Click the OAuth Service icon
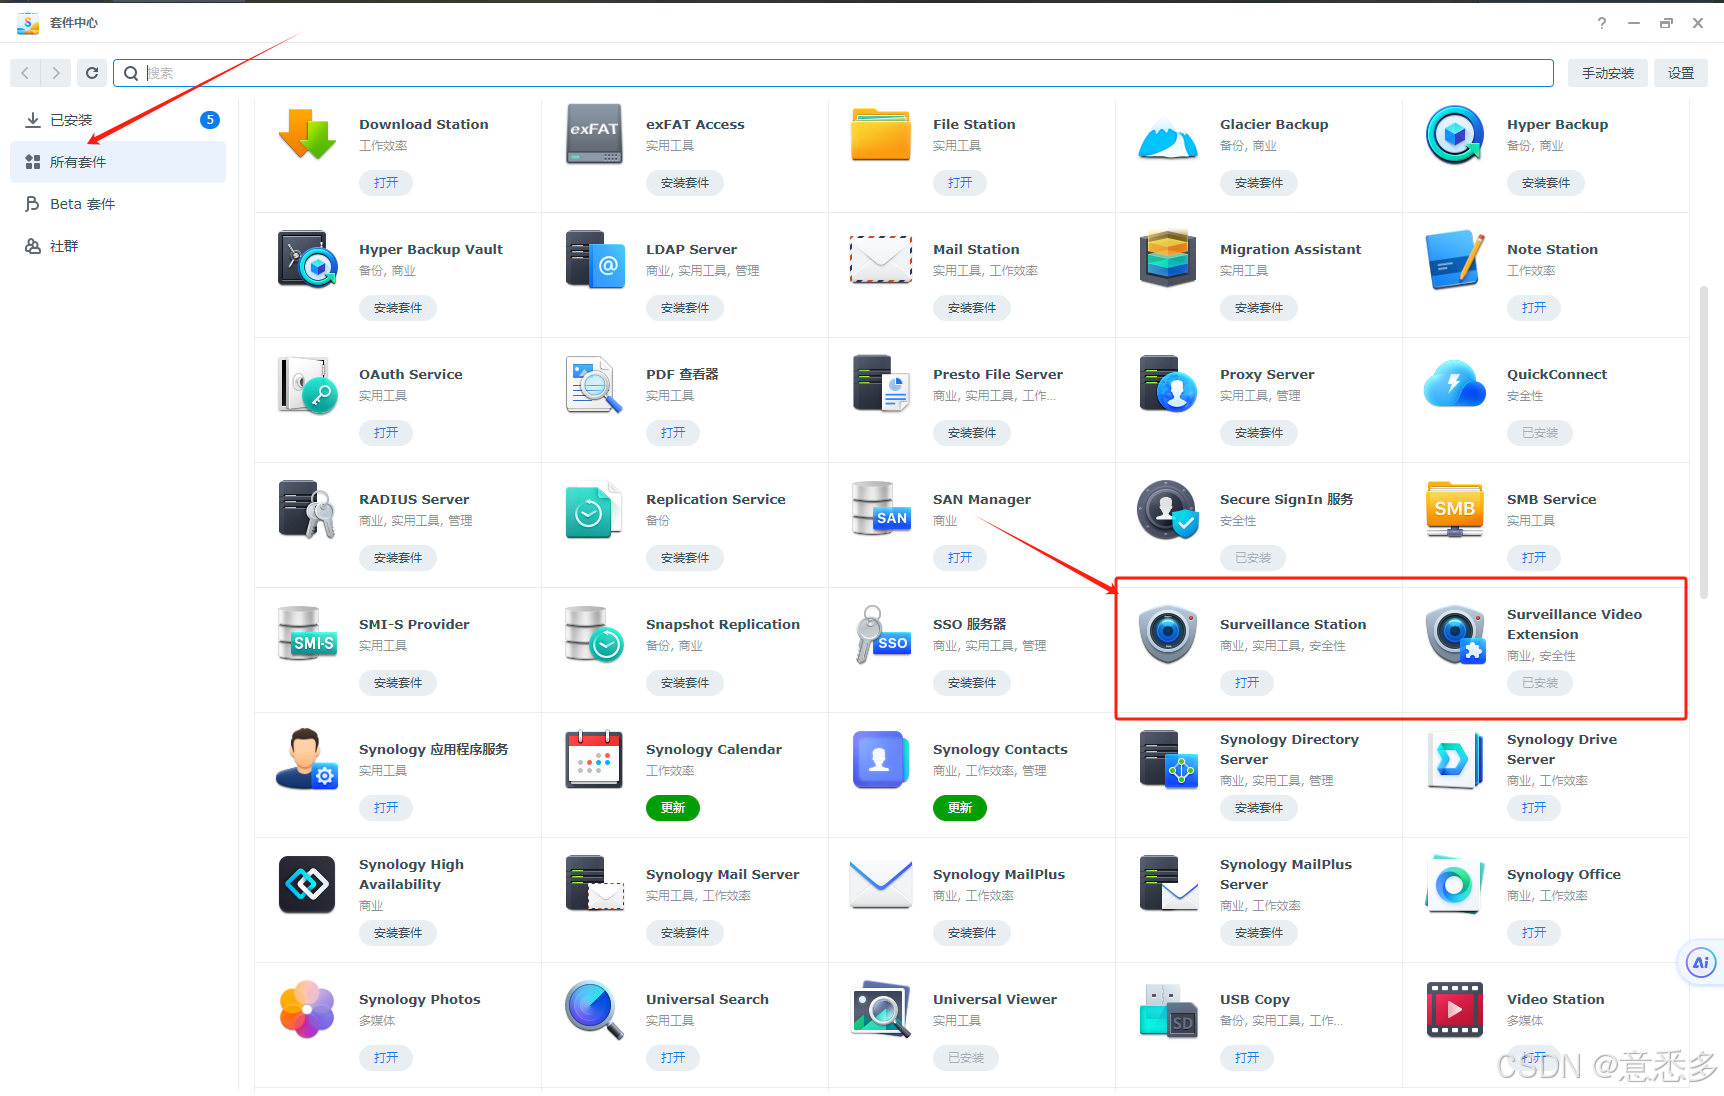The width and height of the screenshot is (1724, 1096). [307, 385]
